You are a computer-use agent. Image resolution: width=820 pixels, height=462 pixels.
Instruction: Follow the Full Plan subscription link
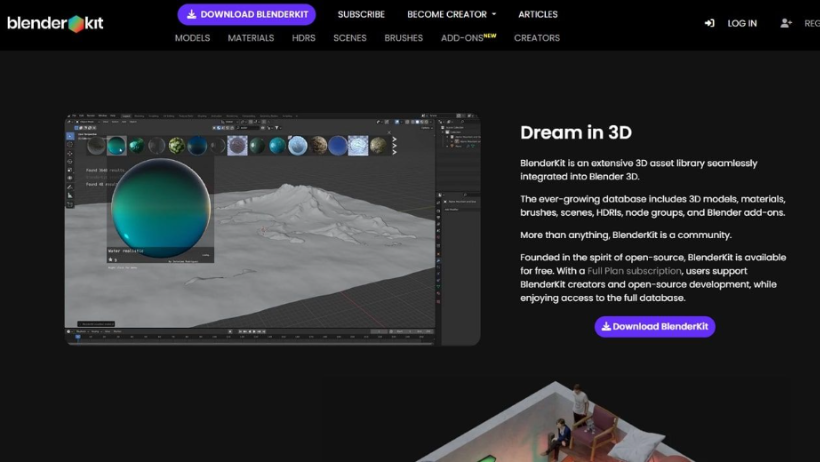click(x=634, y=271)
